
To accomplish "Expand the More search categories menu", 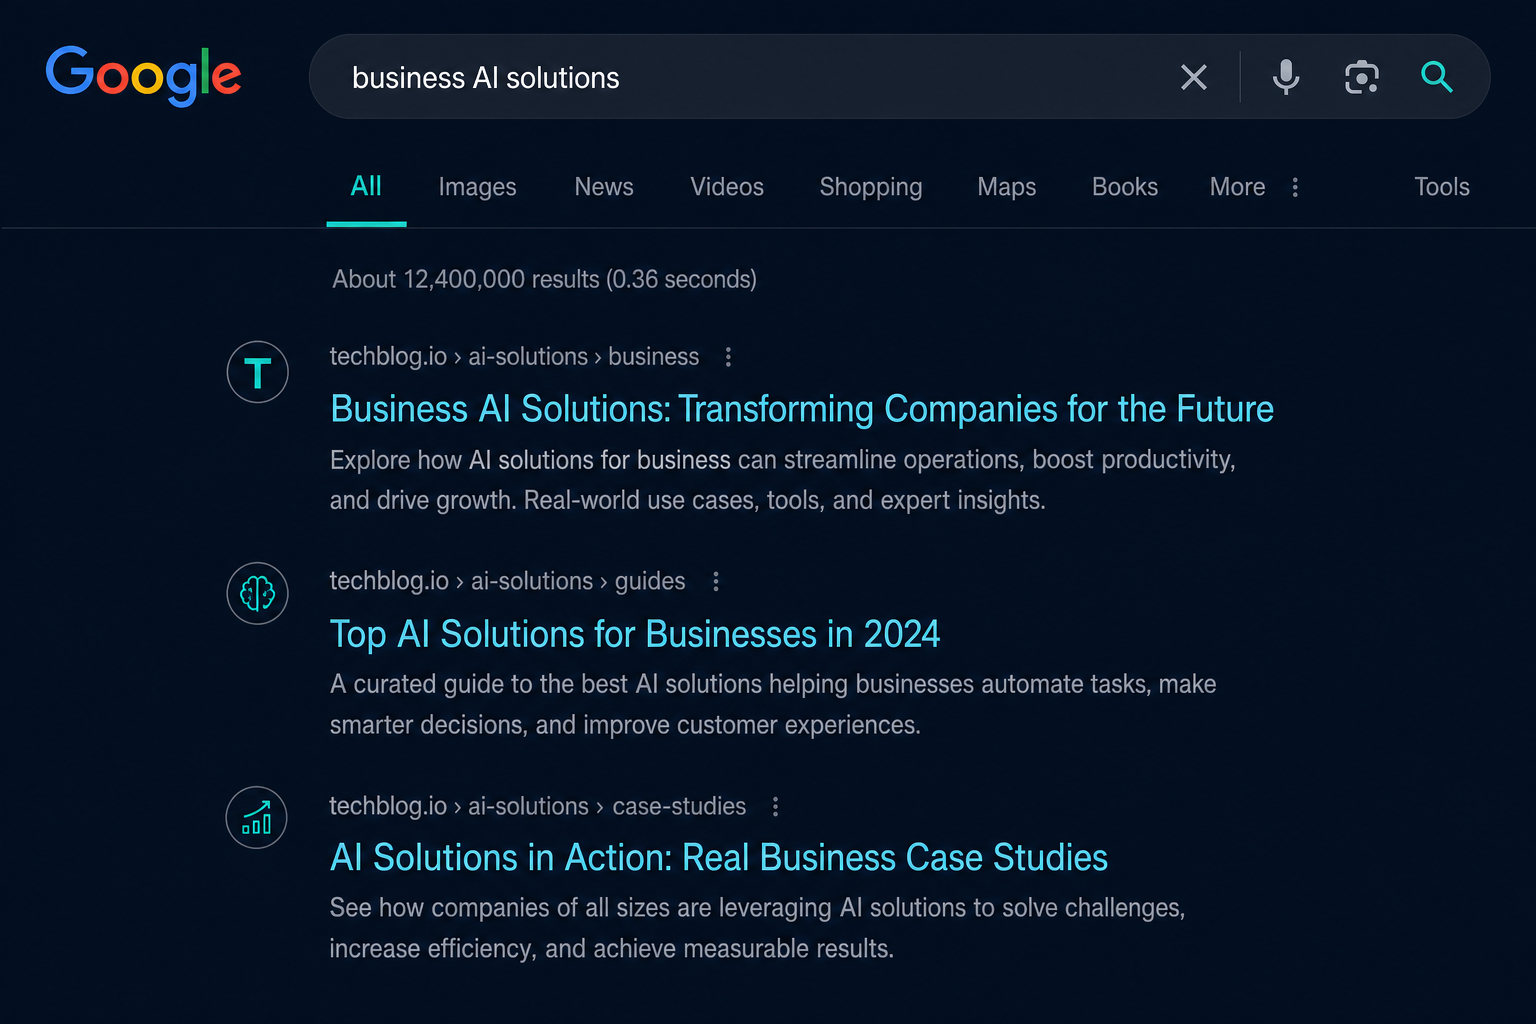I will click(x=1254, y=187).
